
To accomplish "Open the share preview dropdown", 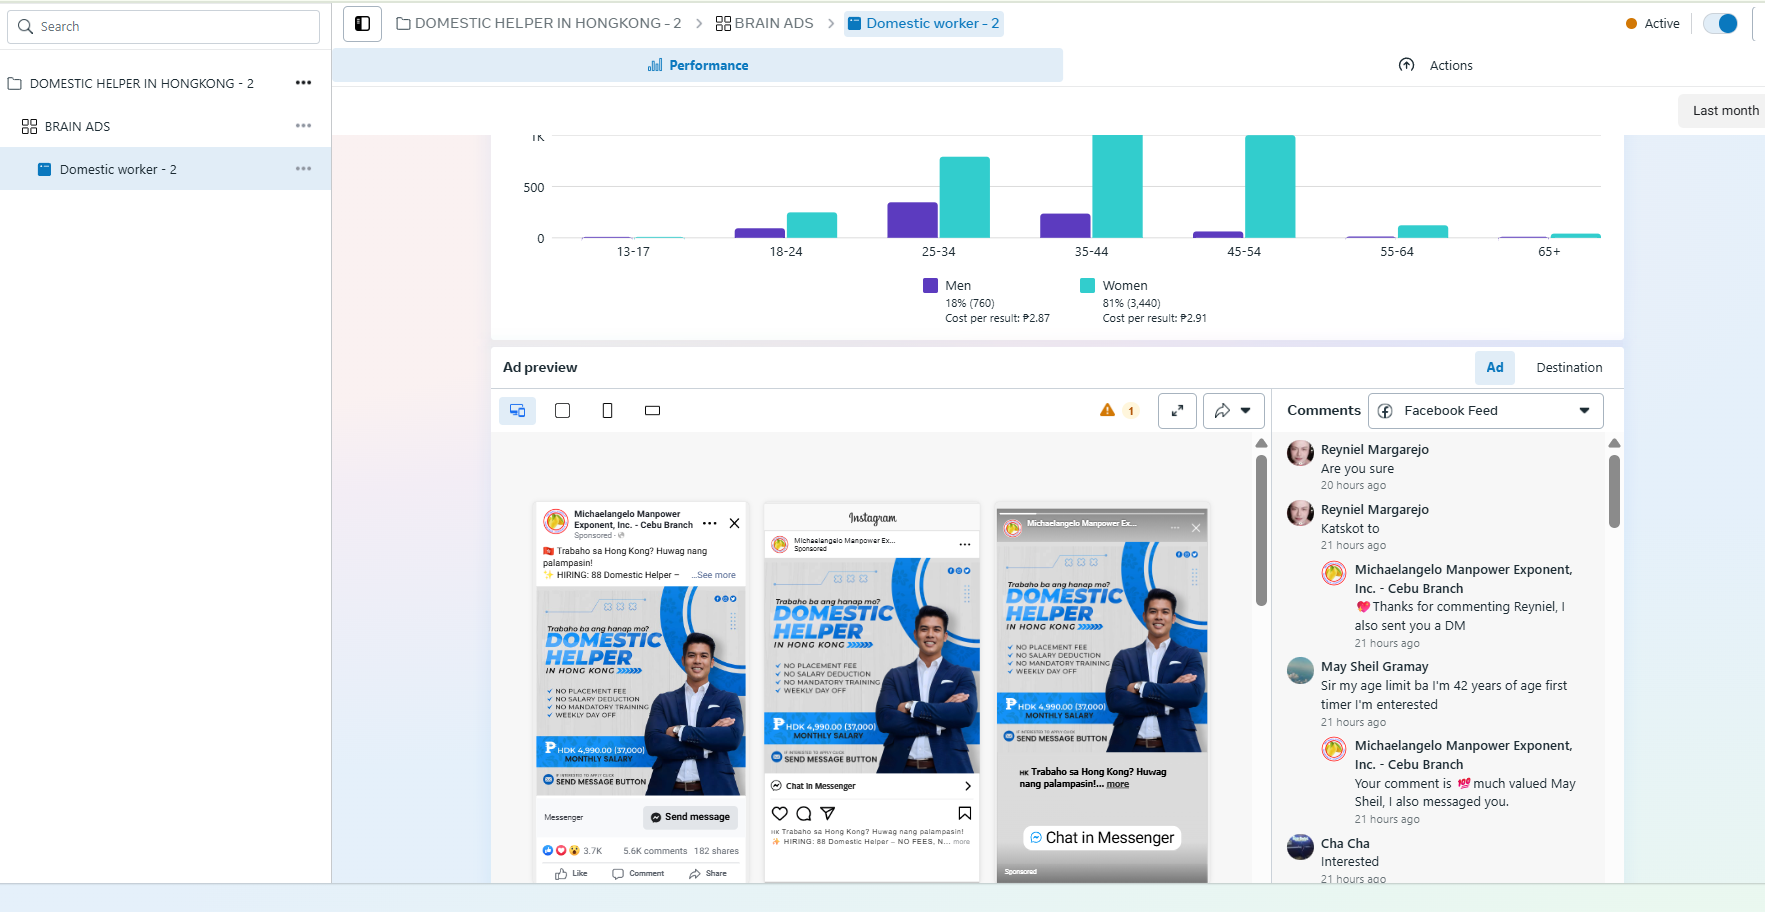I will 1233,411.
